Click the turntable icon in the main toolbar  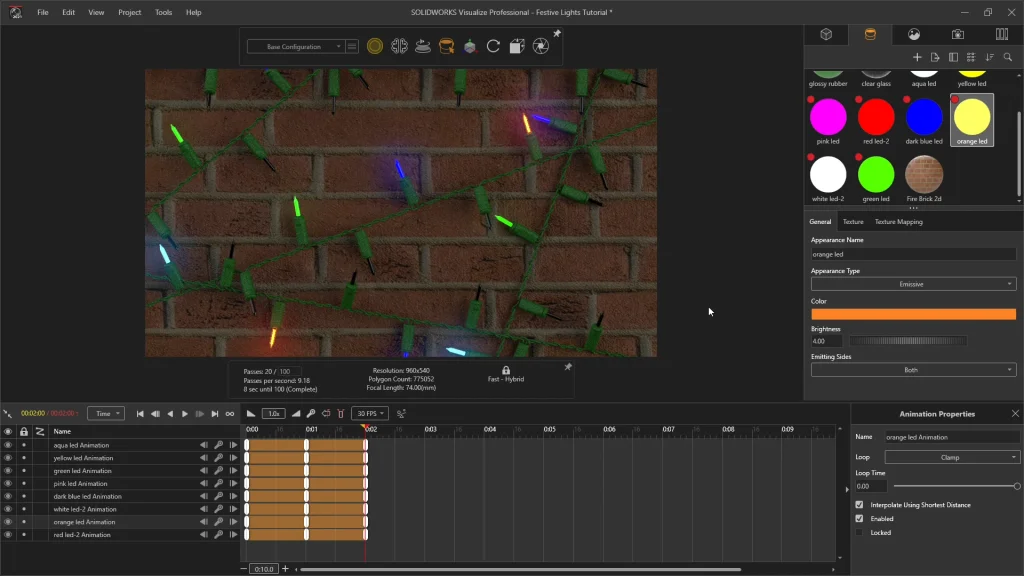tap(422, 46)
